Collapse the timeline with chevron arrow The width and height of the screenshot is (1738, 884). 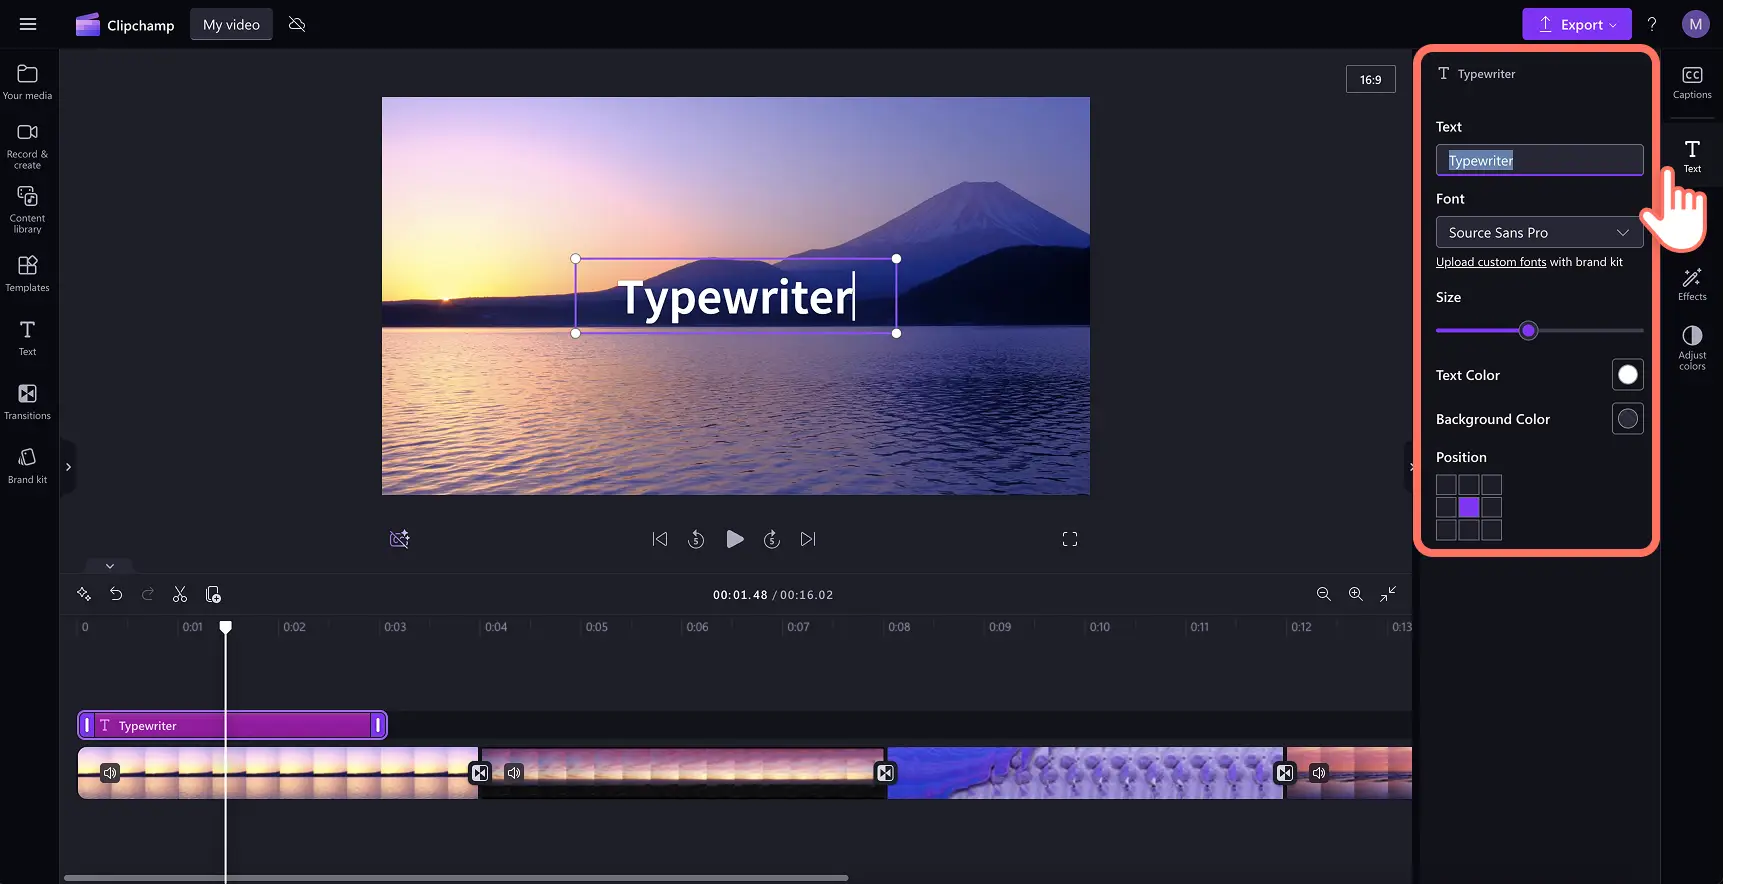pyautogui.click(x=110, y=566)
